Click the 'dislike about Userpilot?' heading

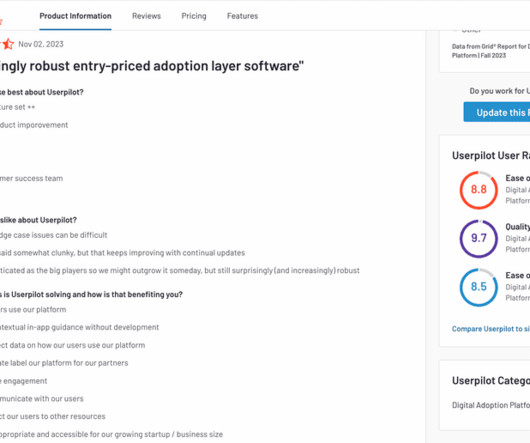point(38,220)
